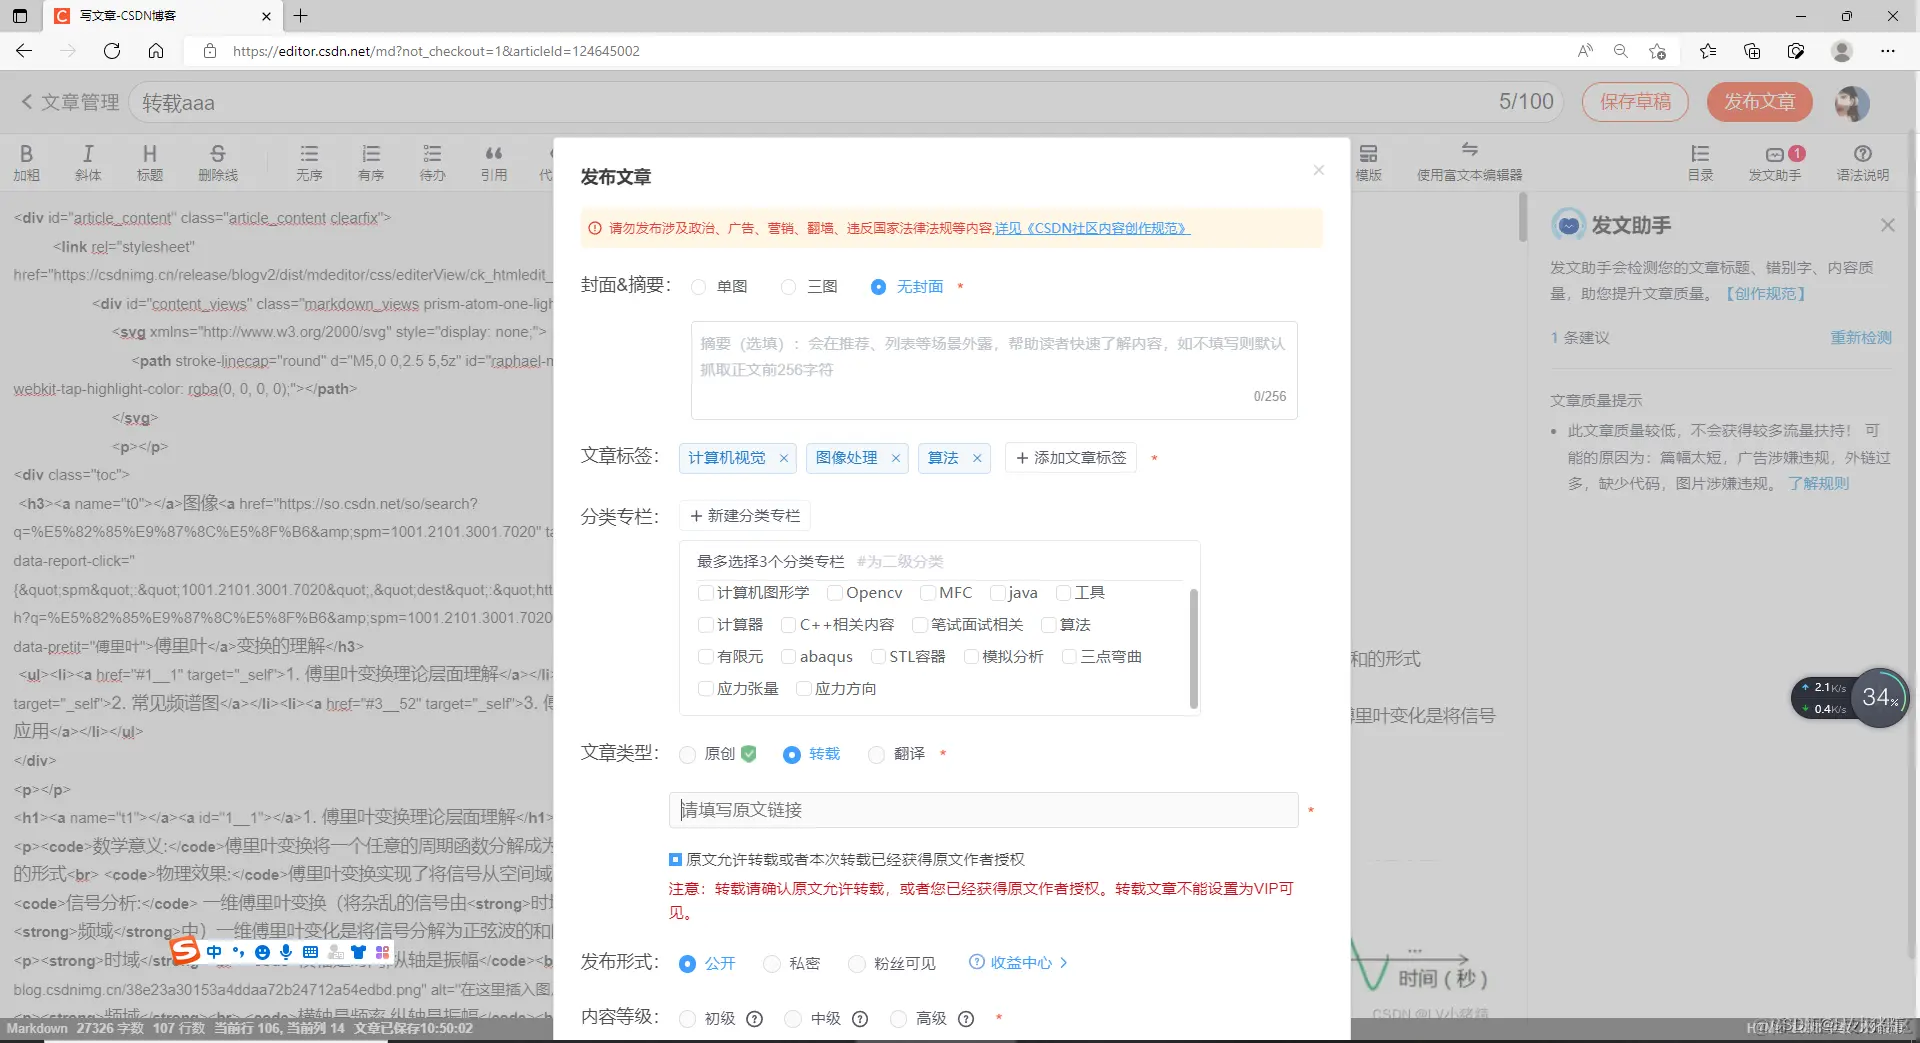Click the 请填写原文链接 input field
The height and width of the screenshot is (1043, 1920).
[x=983, y=810]
